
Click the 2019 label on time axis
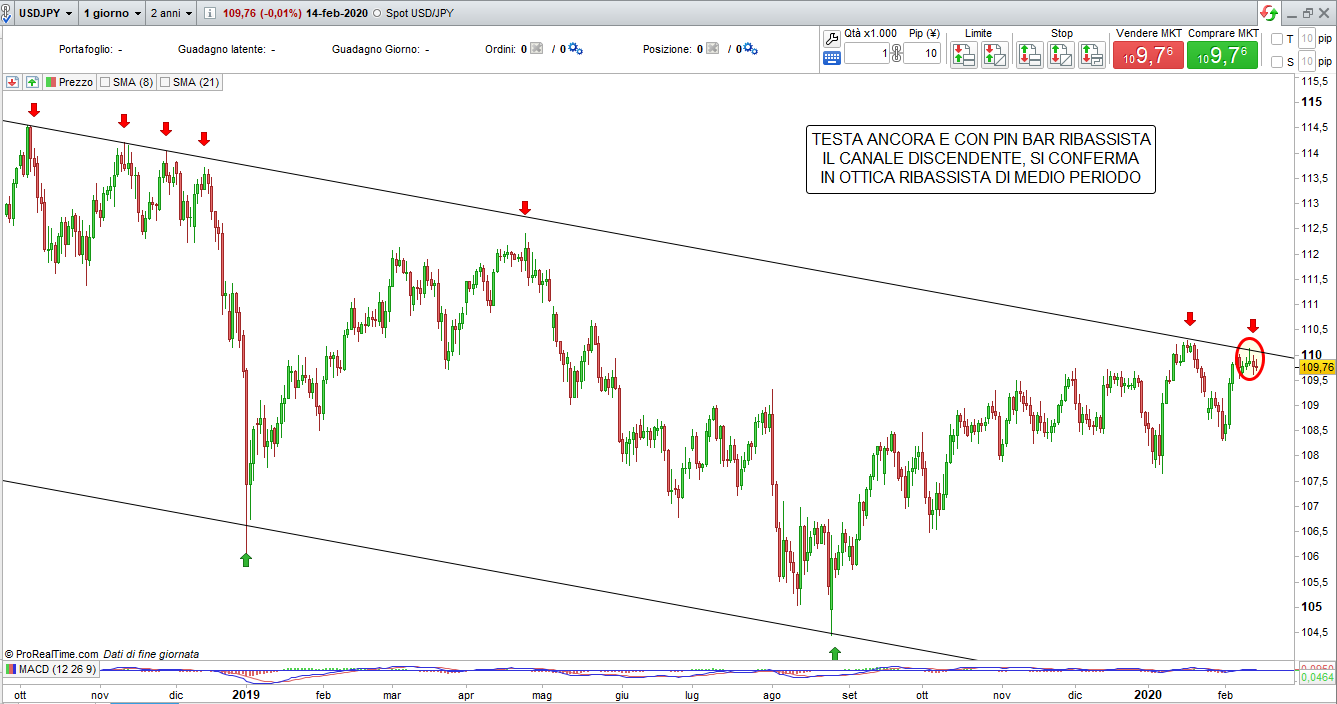click(246, 693)
